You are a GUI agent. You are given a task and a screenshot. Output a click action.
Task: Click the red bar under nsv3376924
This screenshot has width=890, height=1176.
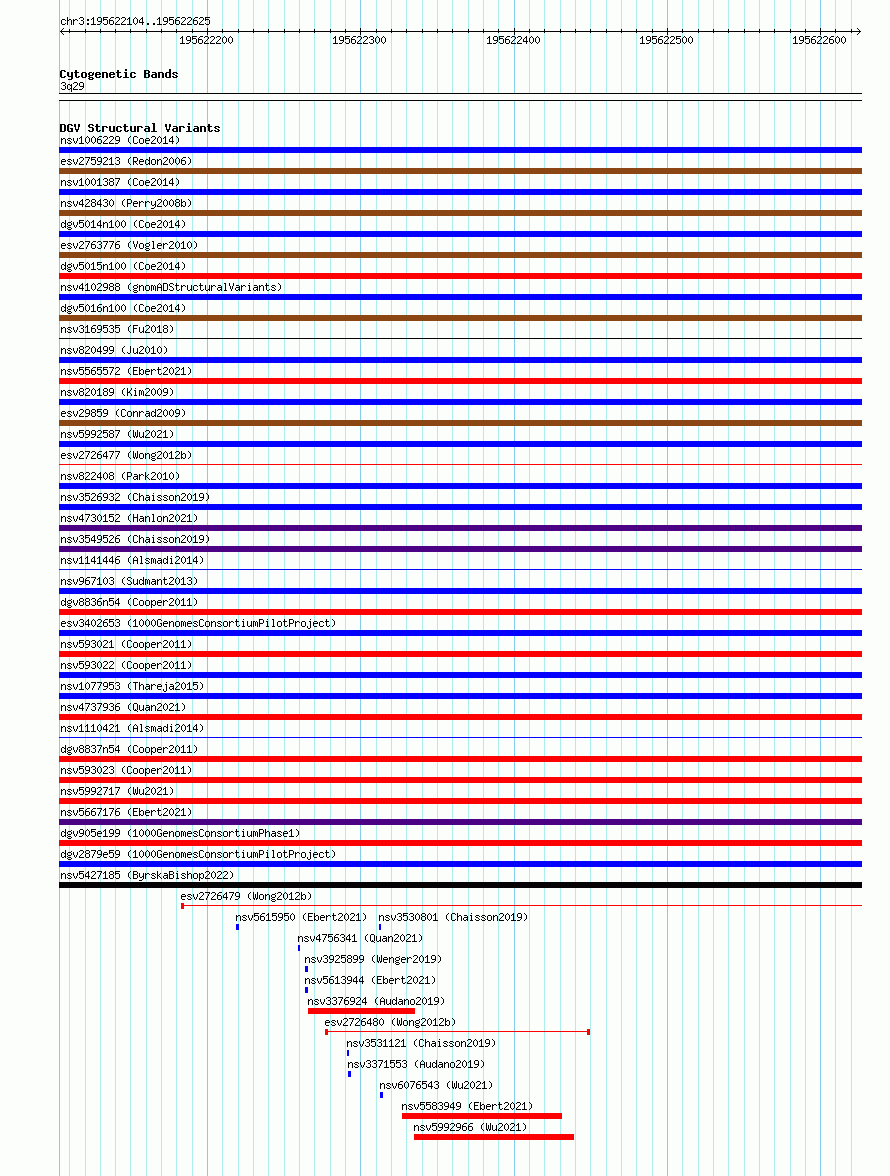coord(361,1011)
